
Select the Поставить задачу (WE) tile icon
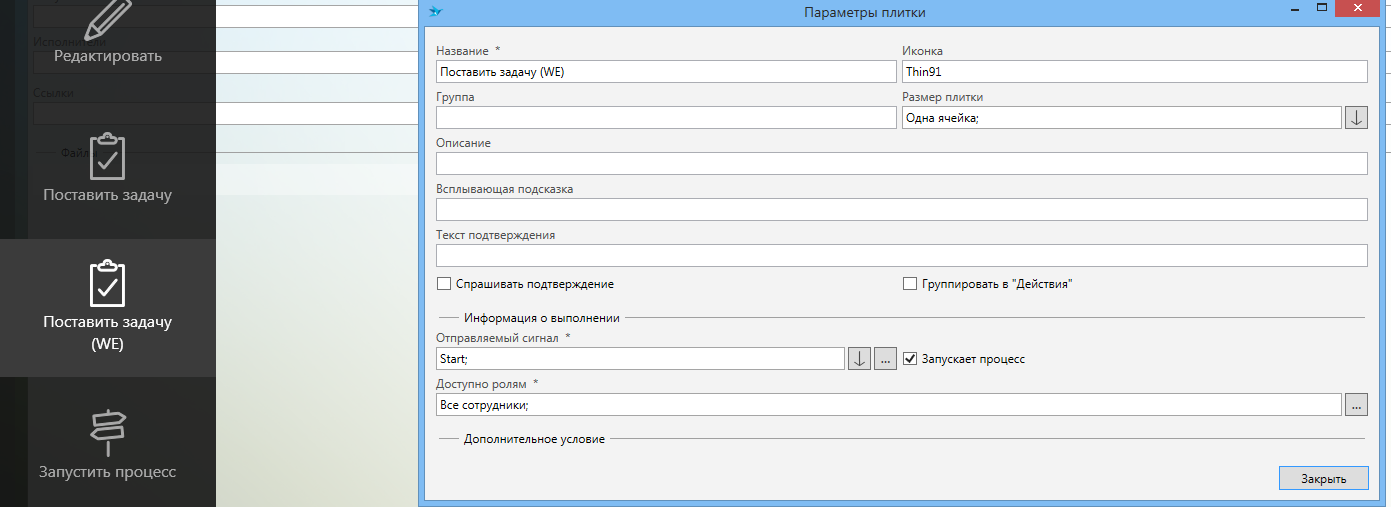(x=107, y=284)
